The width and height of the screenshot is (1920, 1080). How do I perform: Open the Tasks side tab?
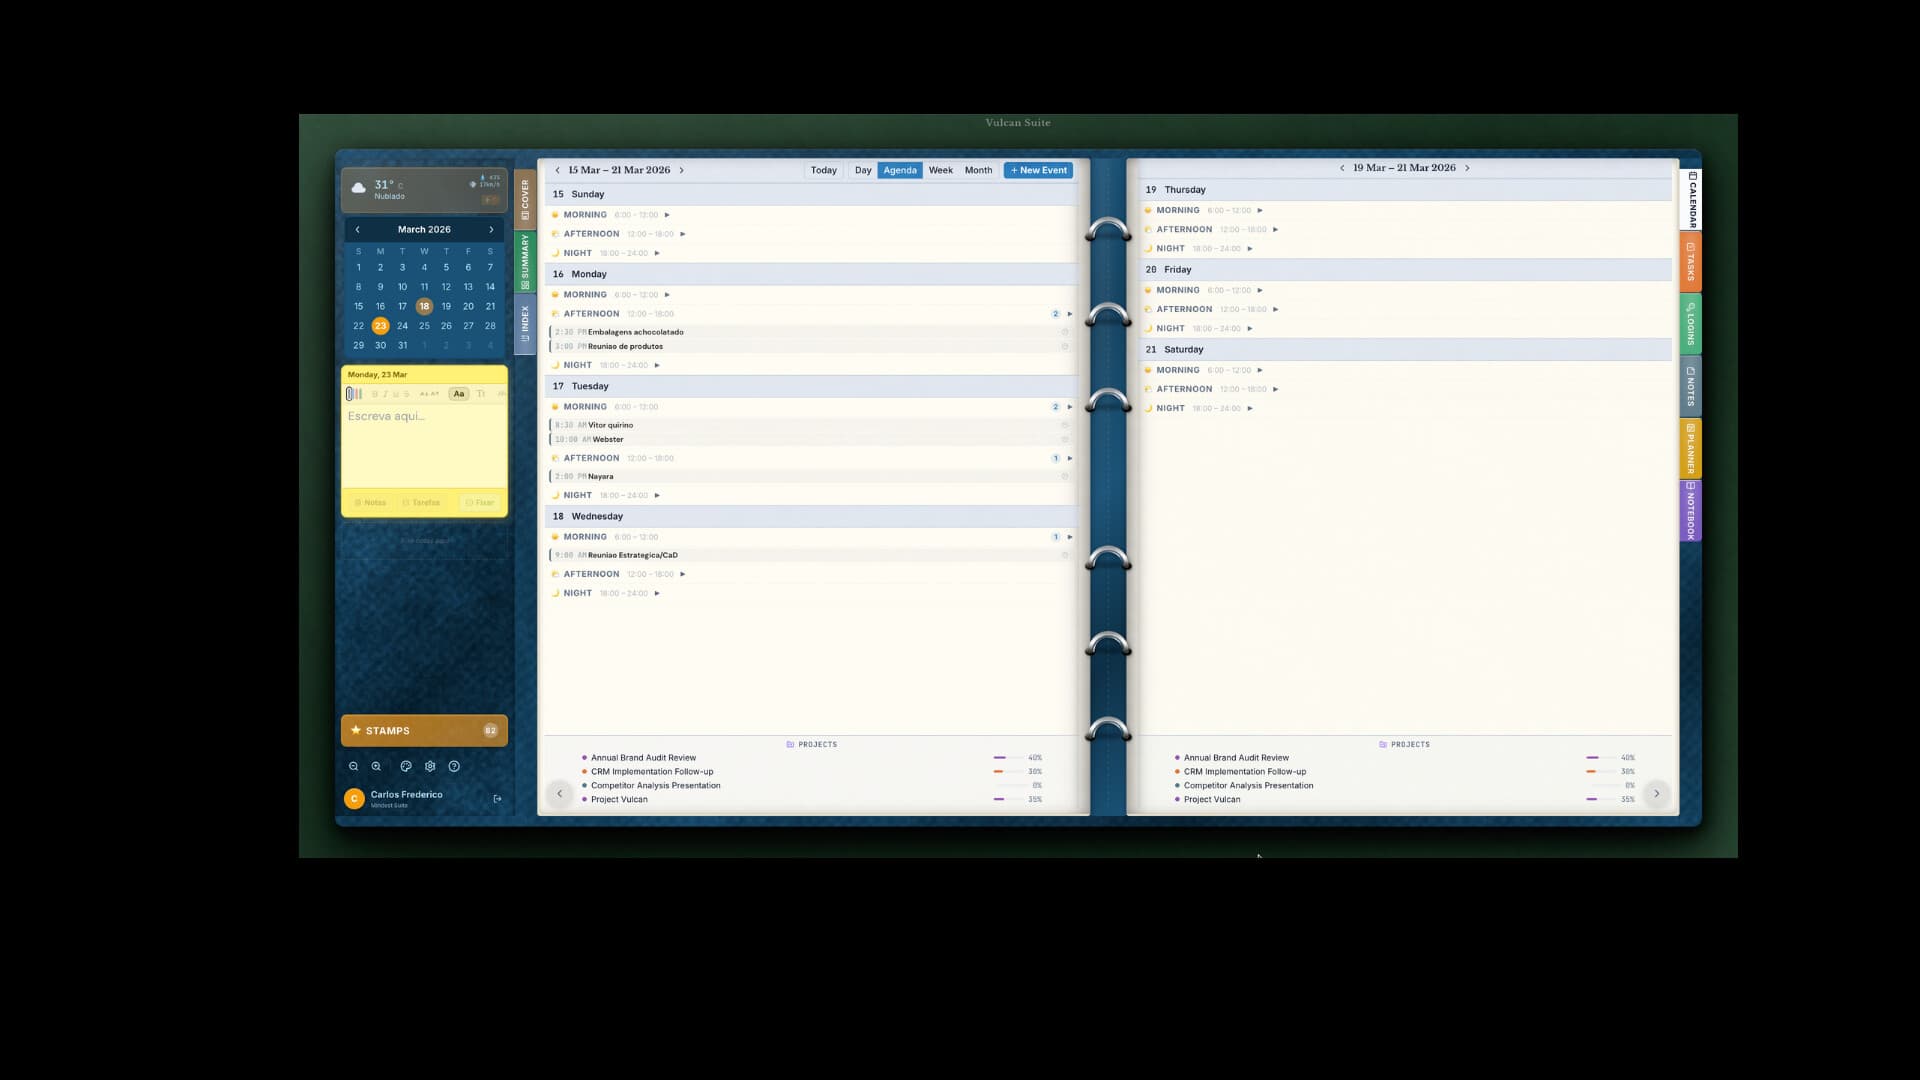pyautogui.click(x=1691, y=262)
